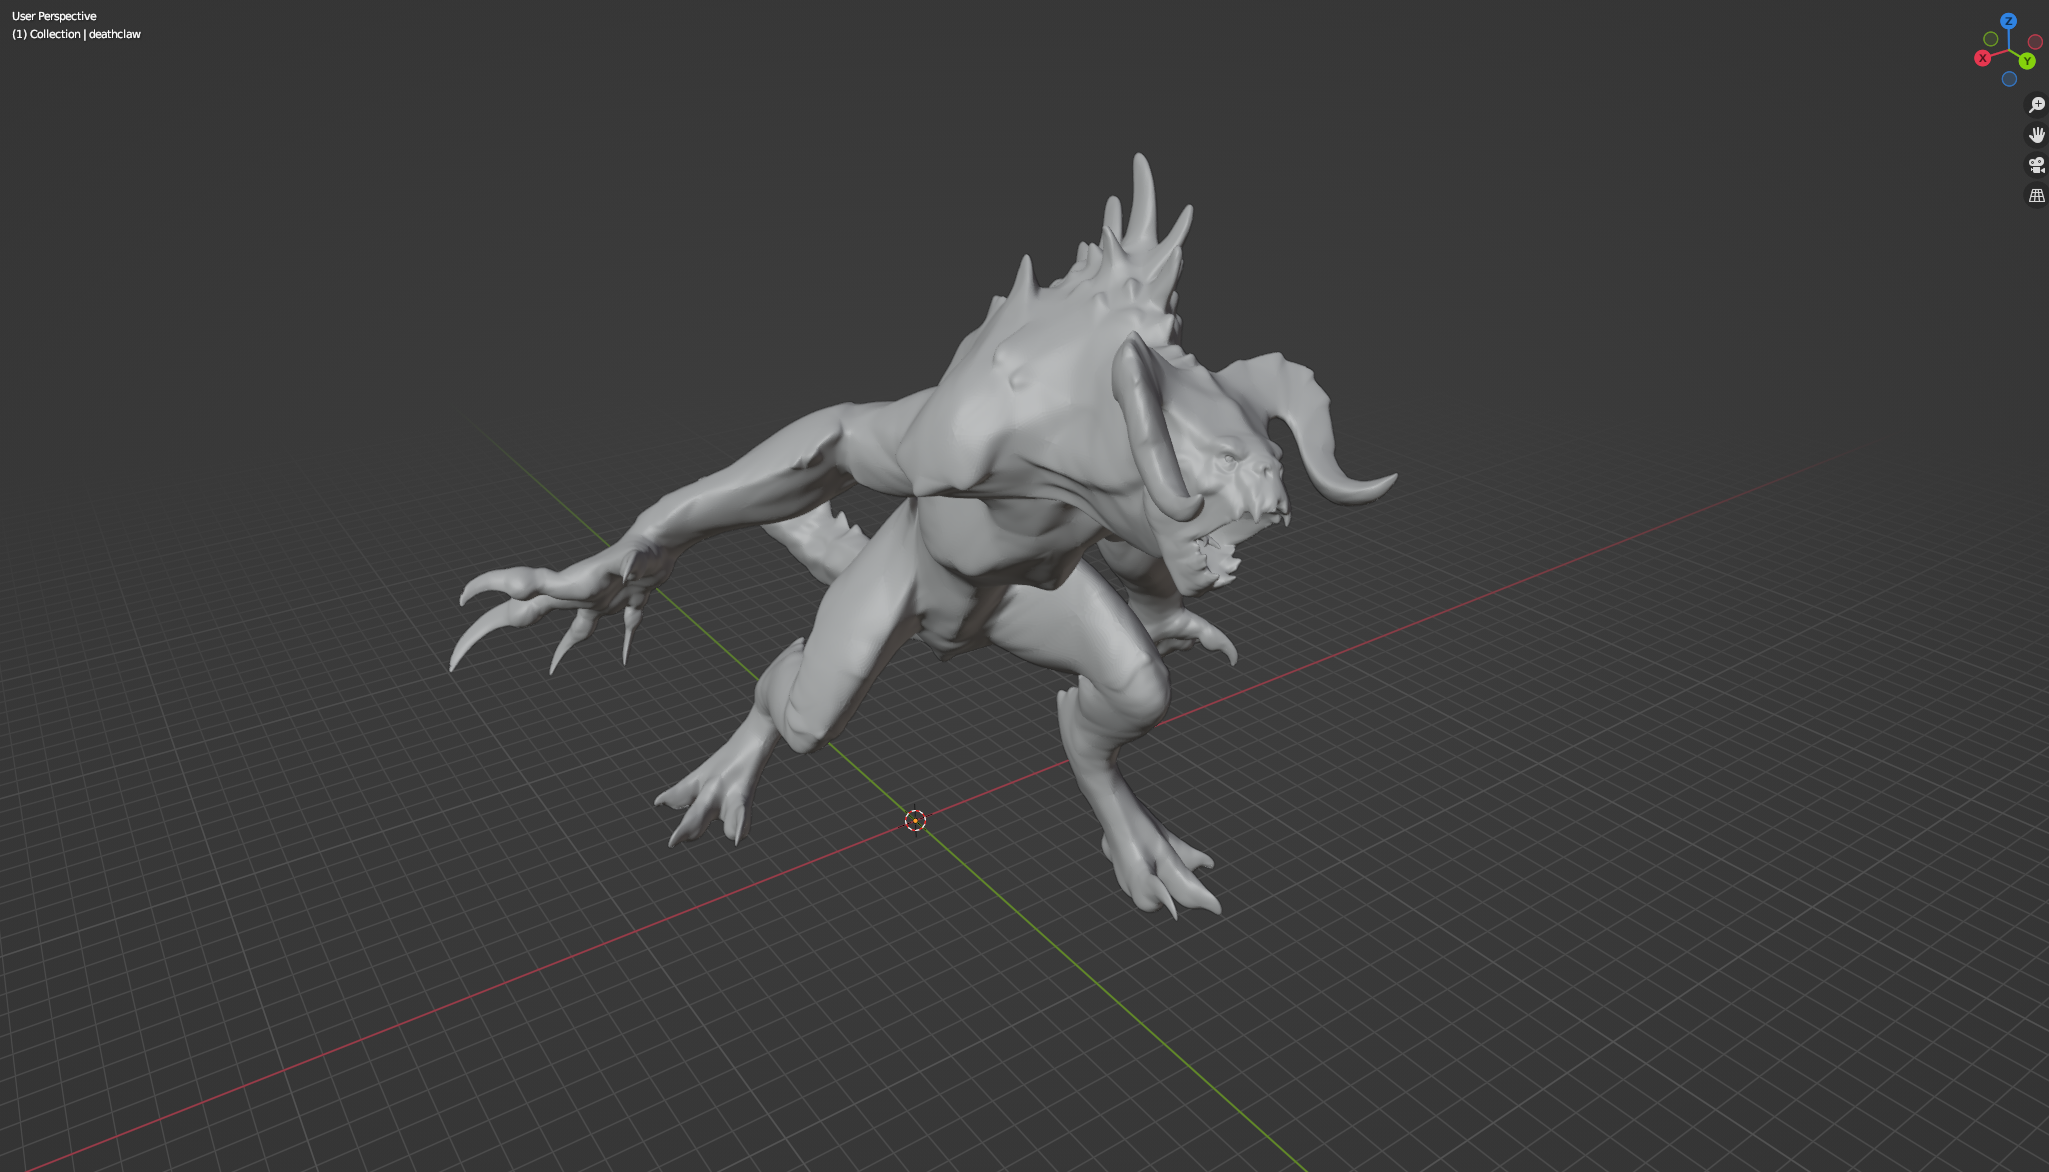Click the "(1) Collection | deathclaw" label

click(x=76, y=34)
